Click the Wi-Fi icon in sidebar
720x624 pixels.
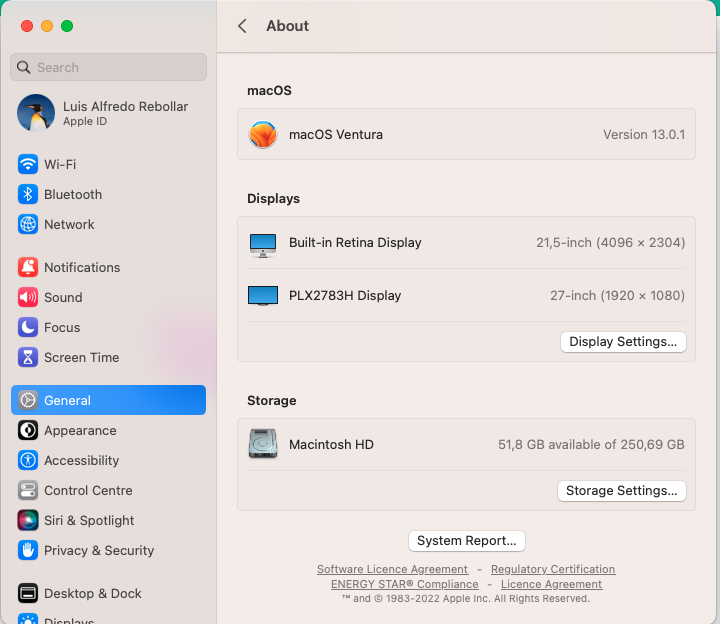pyautogui.click(x=28, y=164)
